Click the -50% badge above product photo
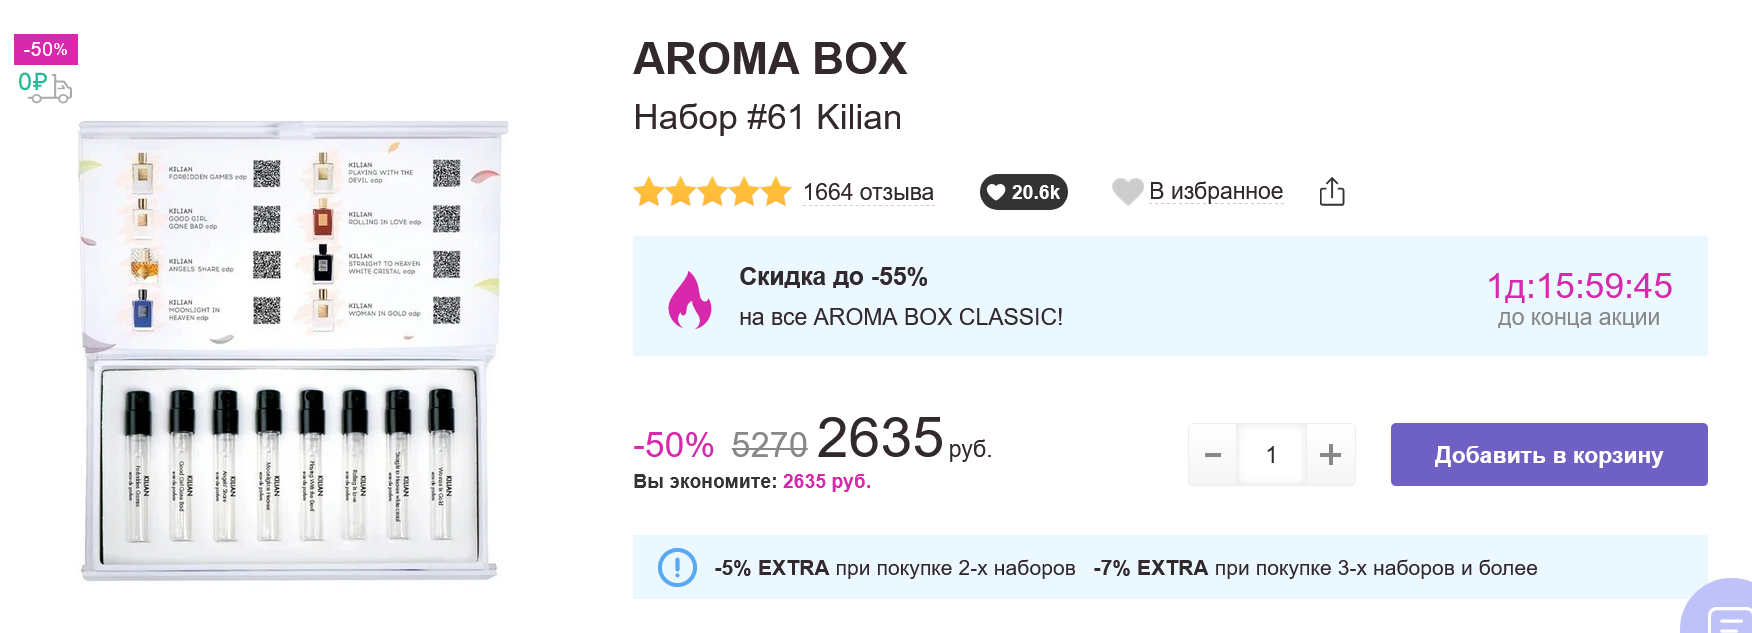The width and height of the screenshot is (1752, 633). [x=45, y=49]
